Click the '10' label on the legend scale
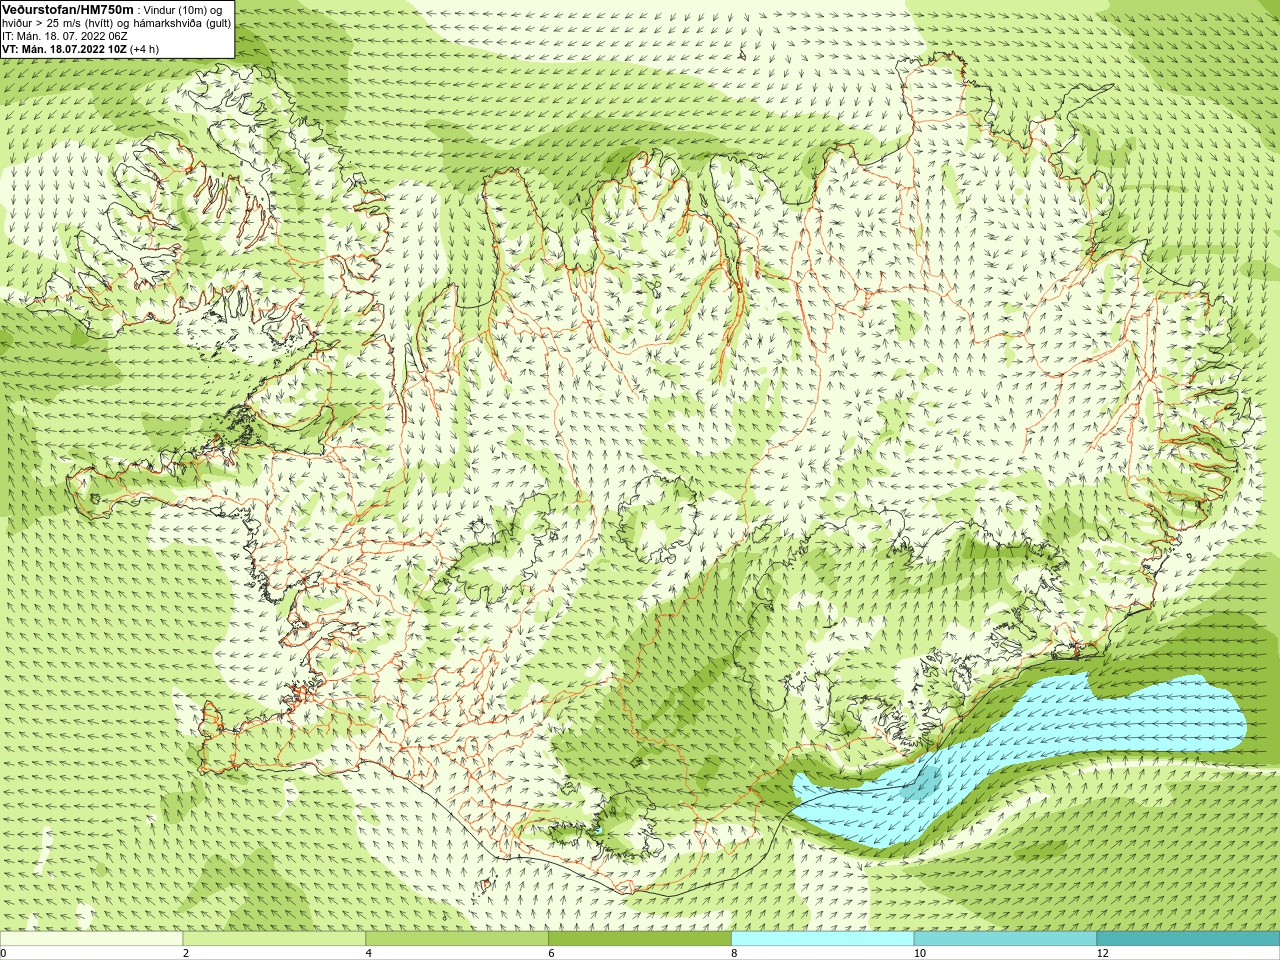1280x960 pixels. point(919,953)
